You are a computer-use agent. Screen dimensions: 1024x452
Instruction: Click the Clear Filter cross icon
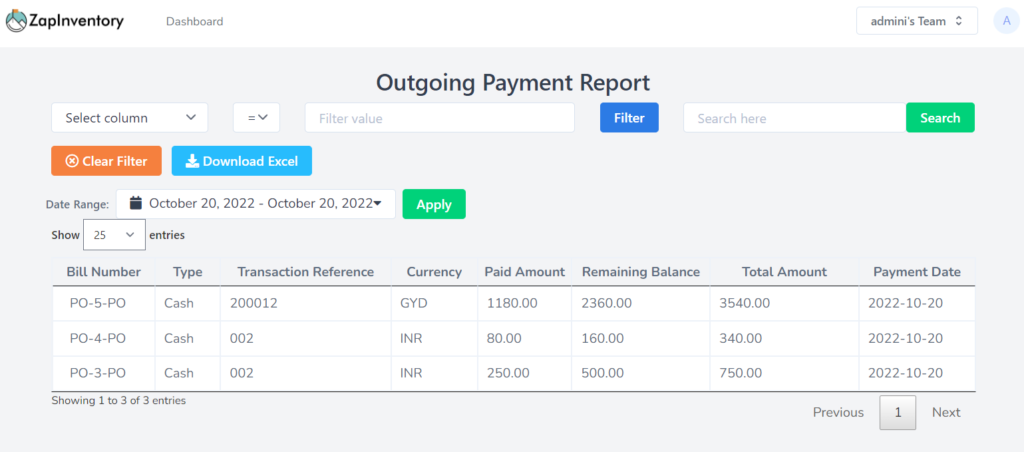[72, 161]
